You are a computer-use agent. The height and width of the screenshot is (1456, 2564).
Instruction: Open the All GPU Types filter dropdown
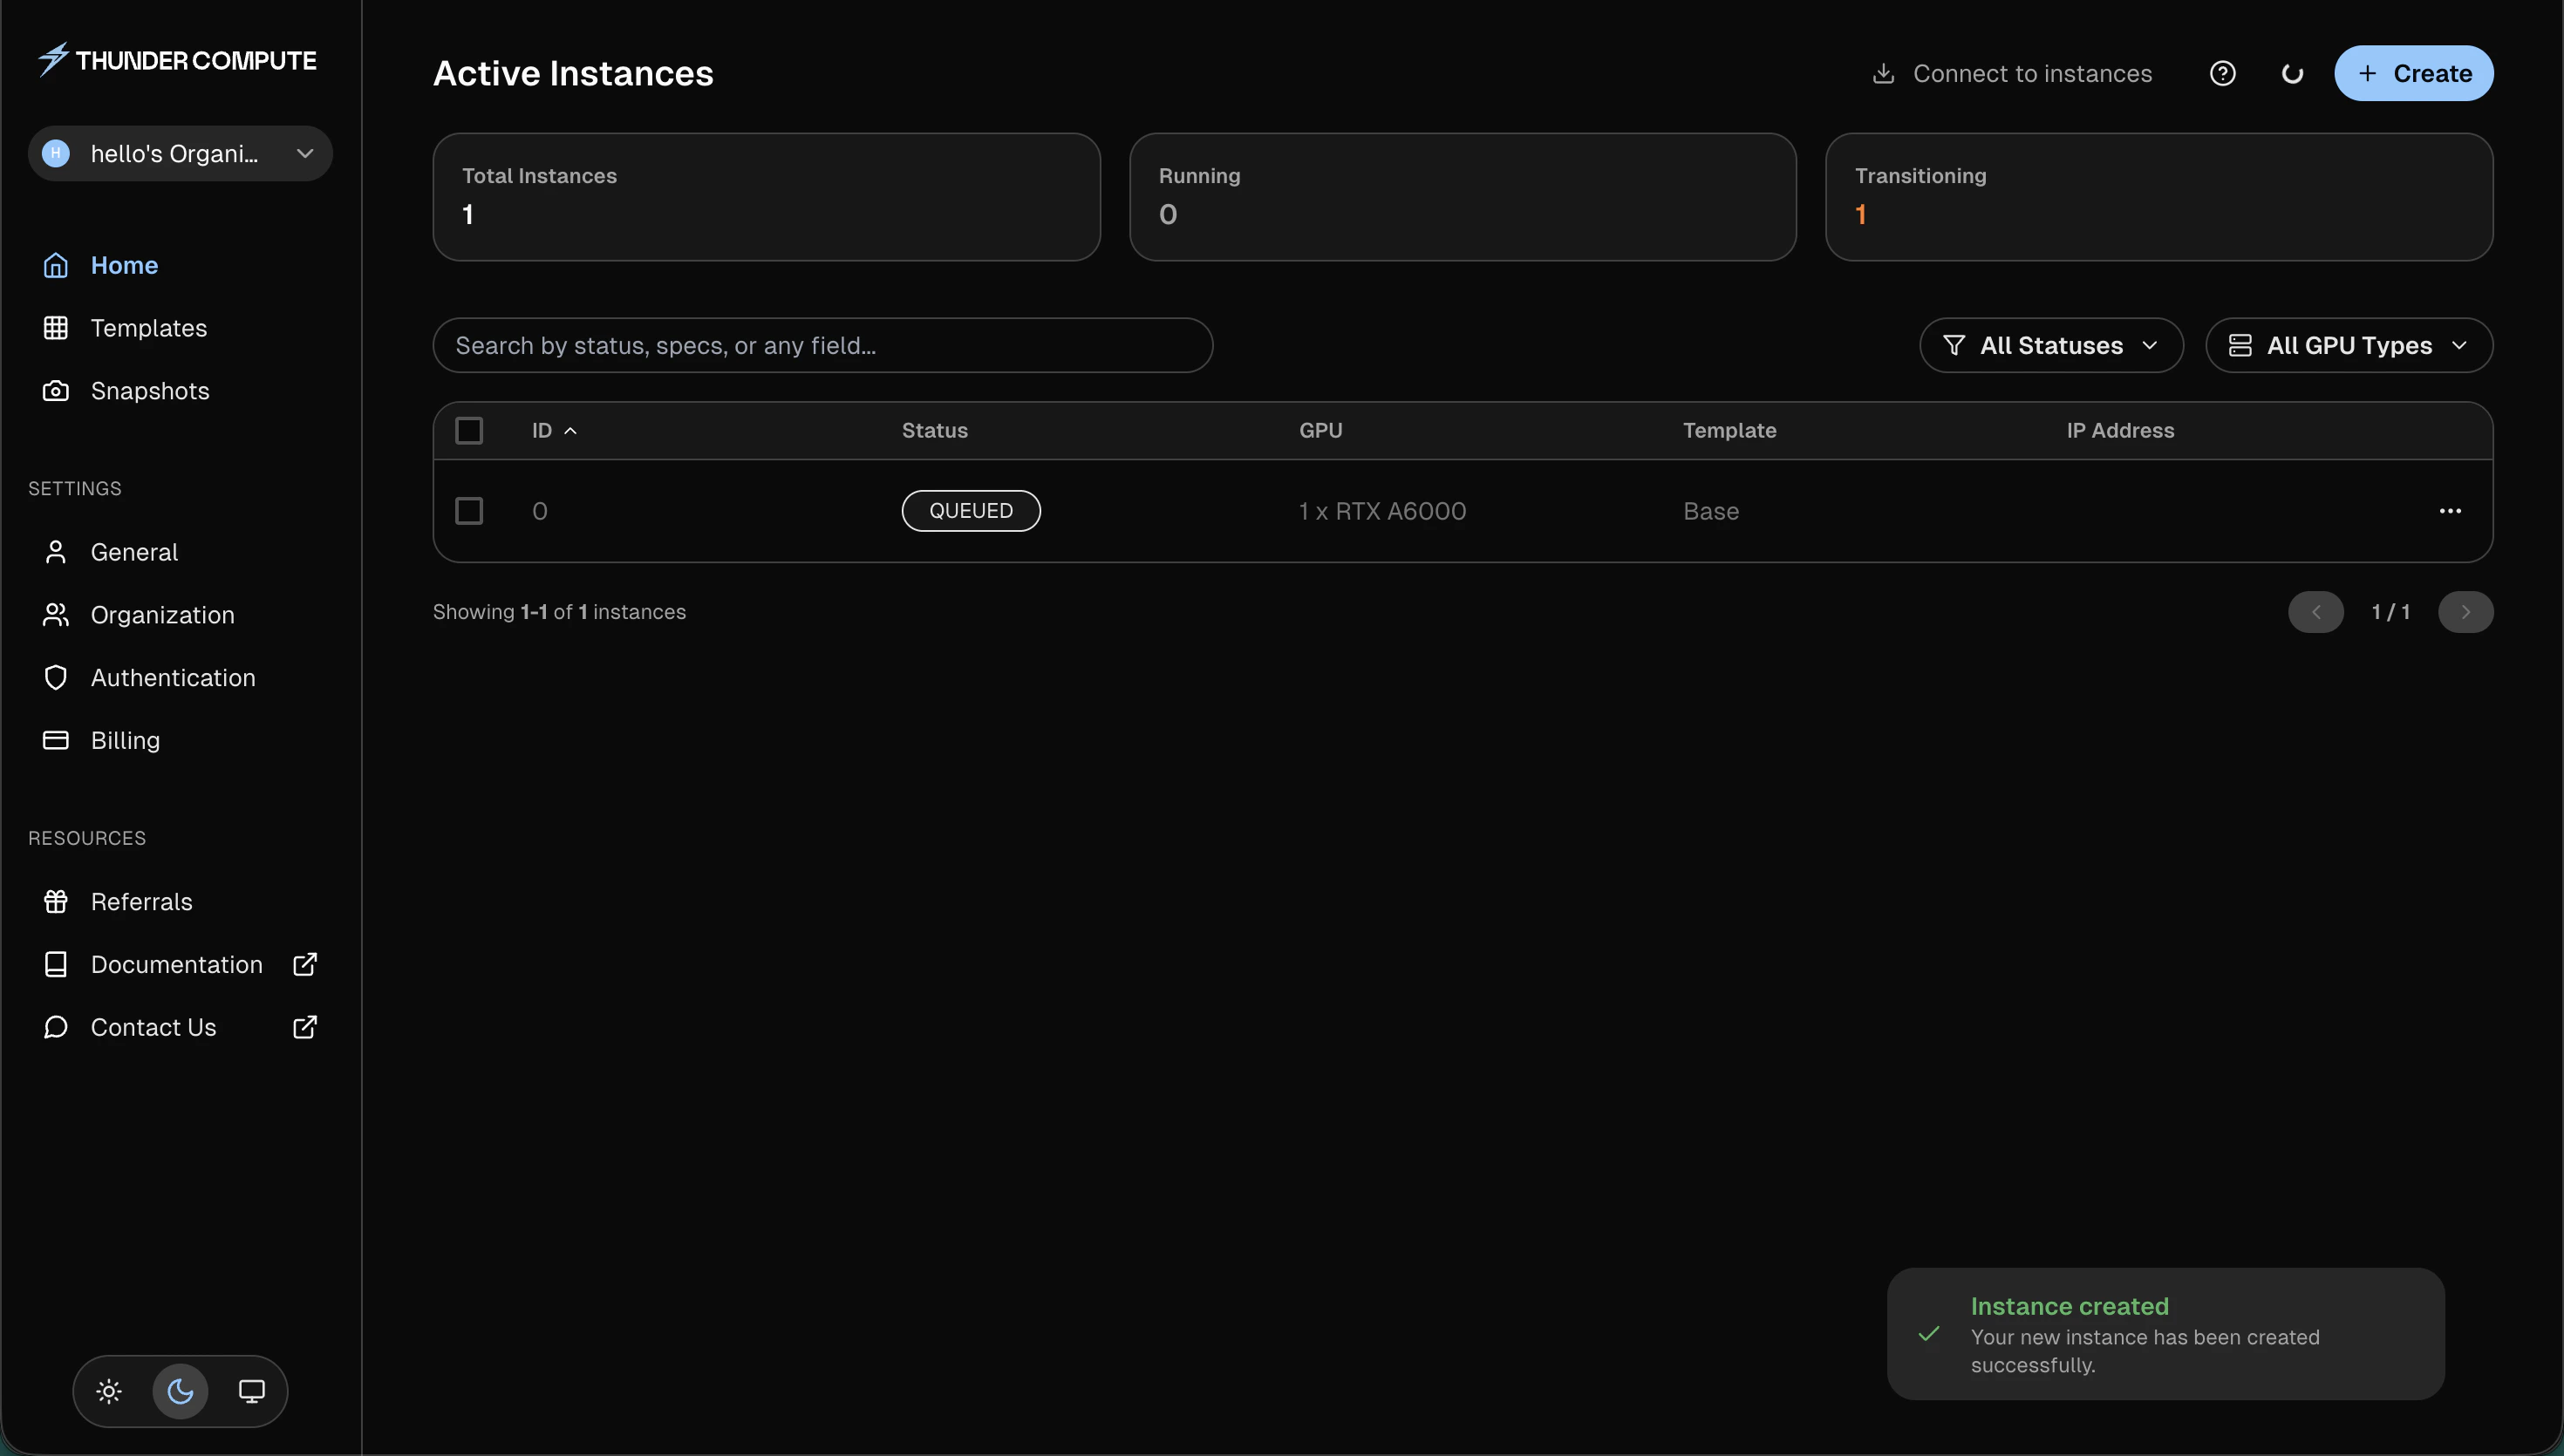(x=2349, y=345)
